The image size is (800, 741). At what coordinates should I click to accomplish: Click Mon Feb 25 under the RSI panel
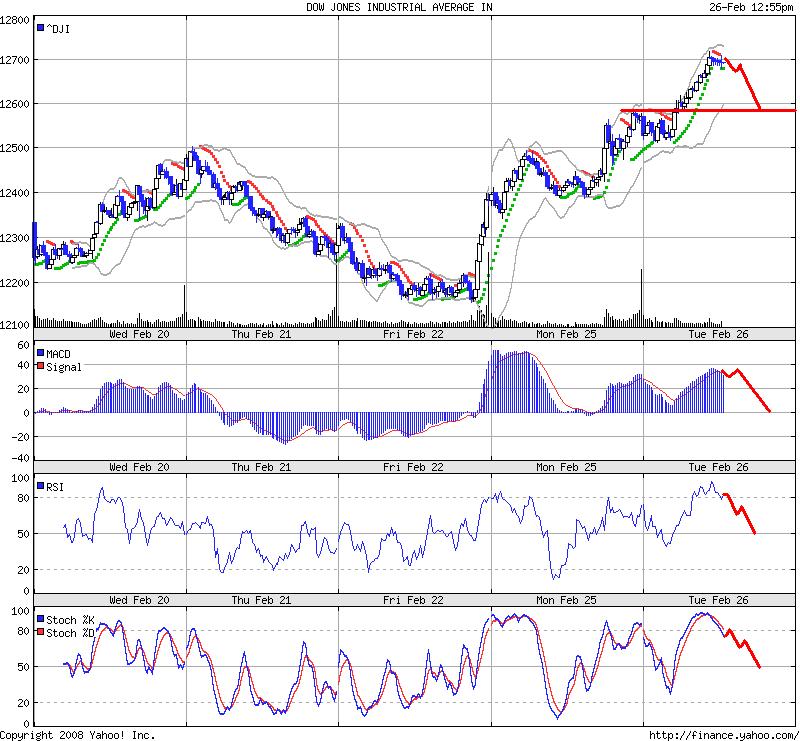(566, 600)
